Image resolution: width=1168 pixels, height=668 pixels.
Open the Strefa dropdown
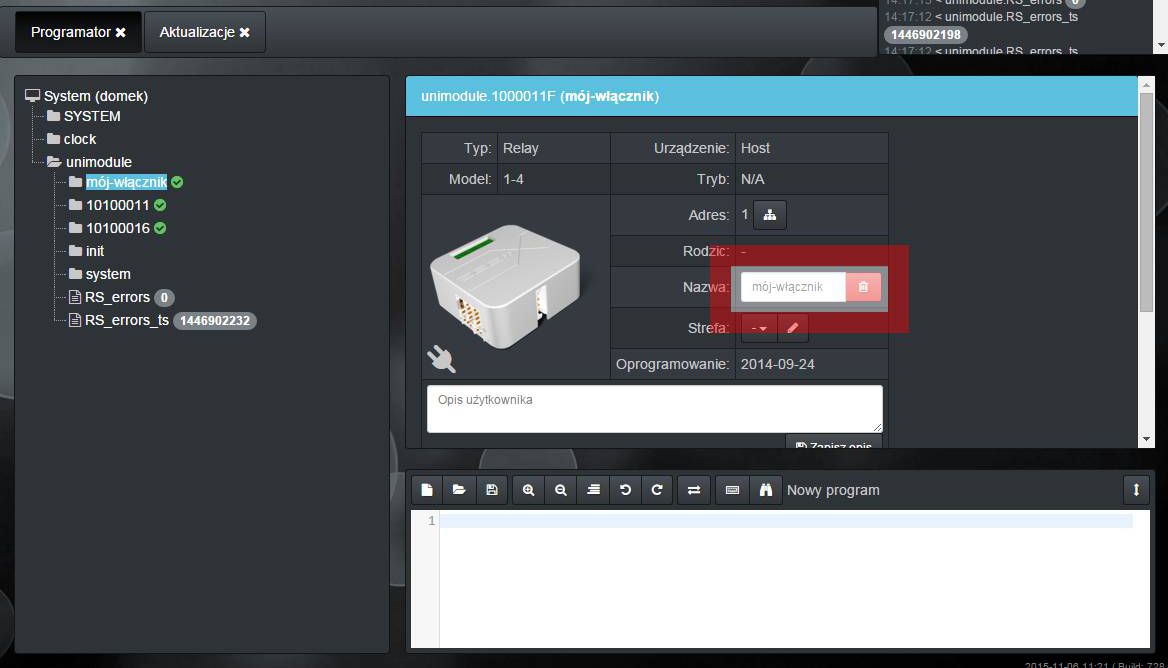coord(759,328)
